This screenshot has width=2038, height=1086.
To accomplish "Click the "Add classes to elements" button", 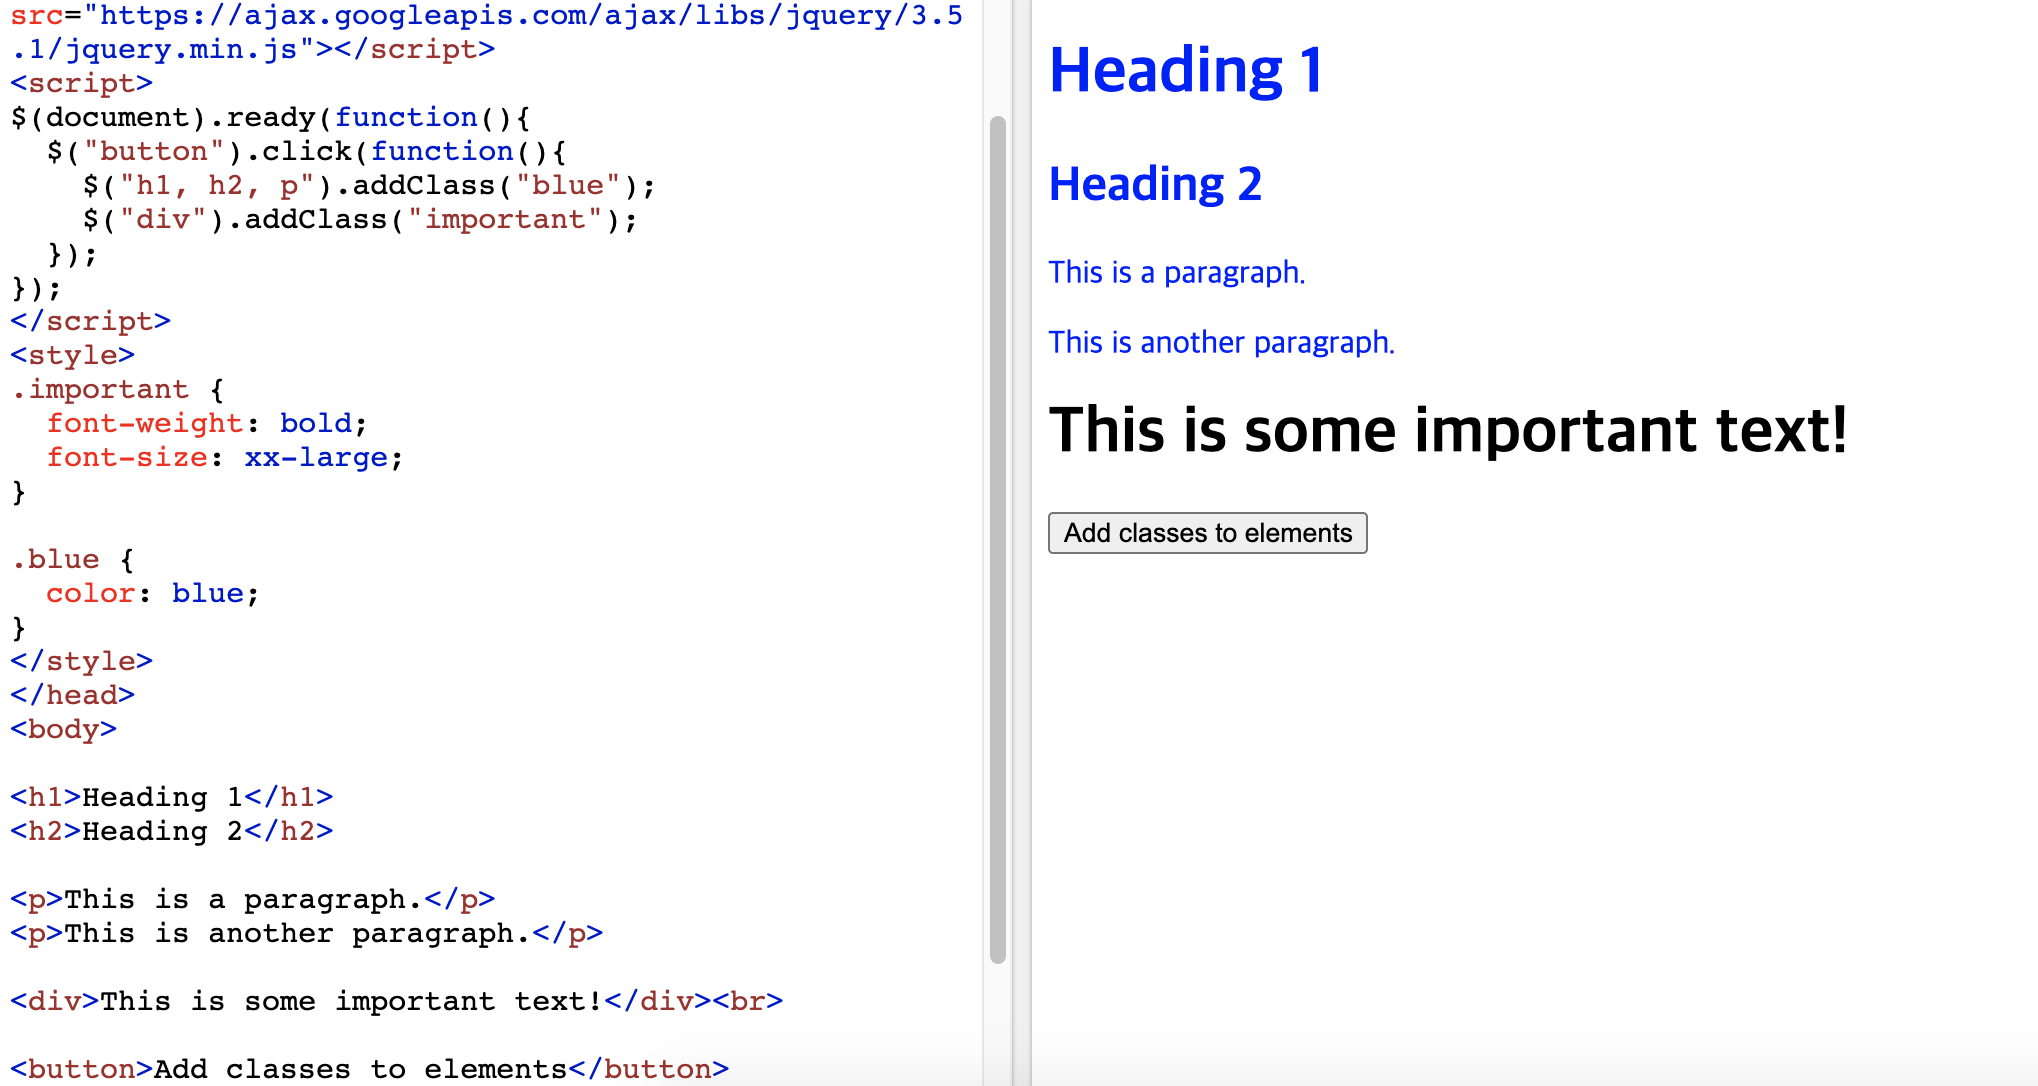I will pos(1207,533).
